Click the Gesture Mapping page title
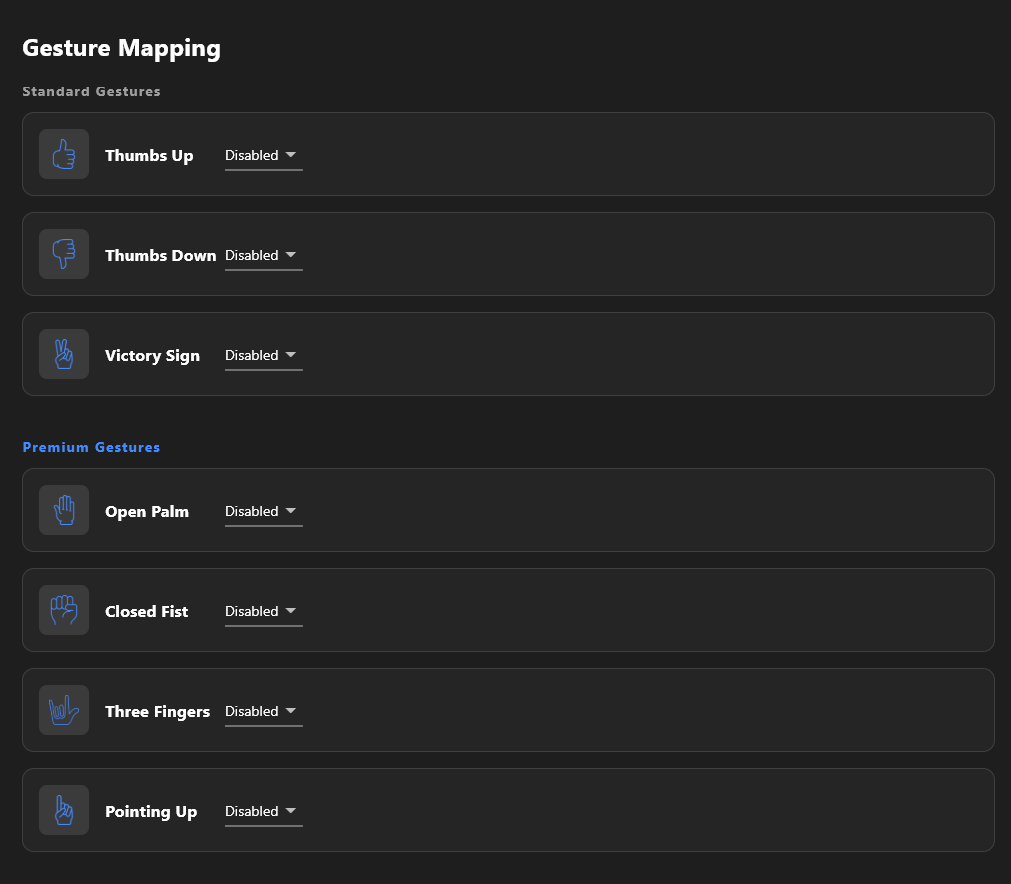Image resolution: width=1011 pixels, height=884 pixels. pos(121,48)
